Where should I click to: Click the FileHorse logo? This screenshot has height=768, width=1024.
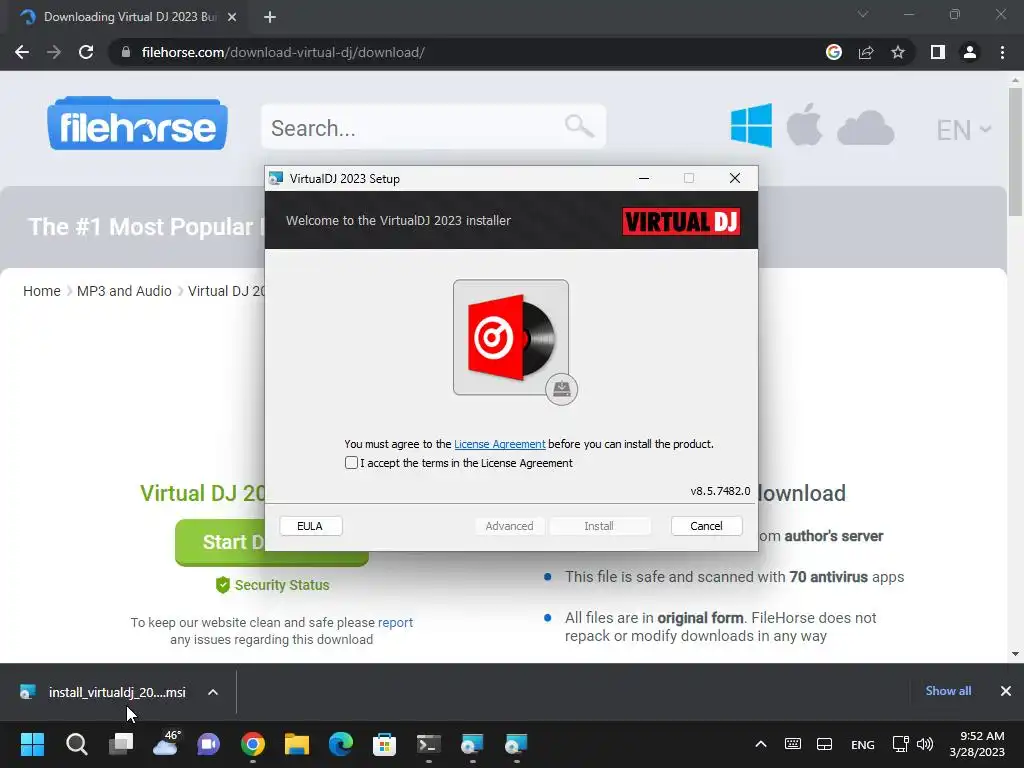138,124
